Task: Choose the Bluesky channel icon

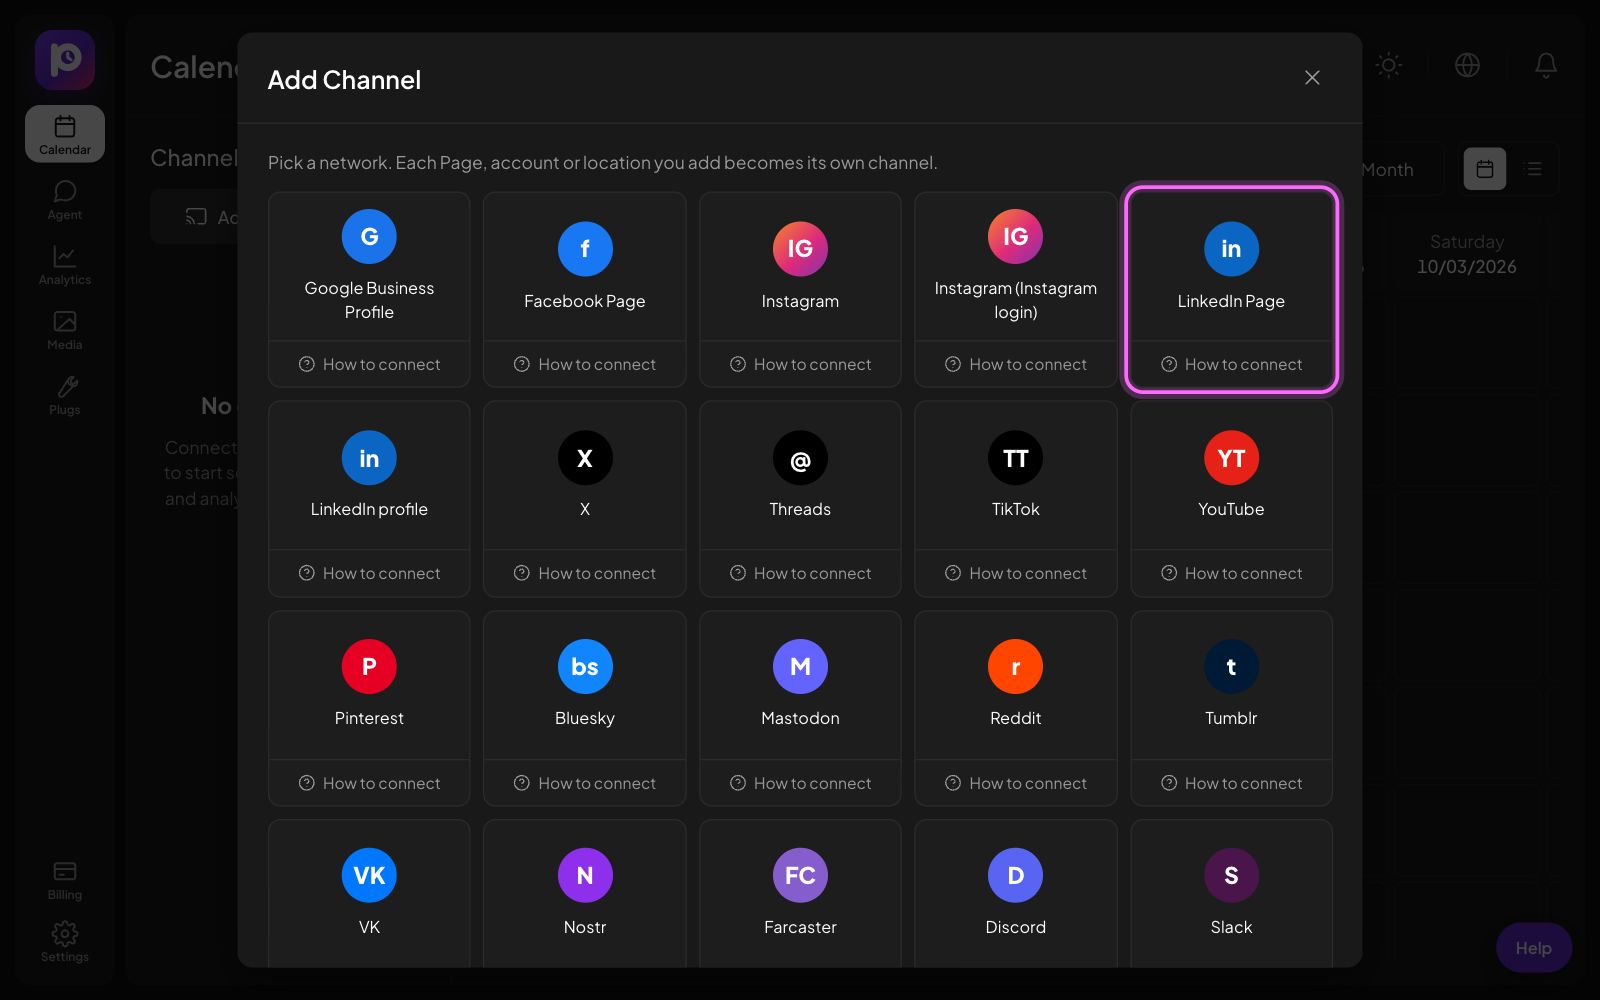Action: pyautogui.click(x=585, y=667)
